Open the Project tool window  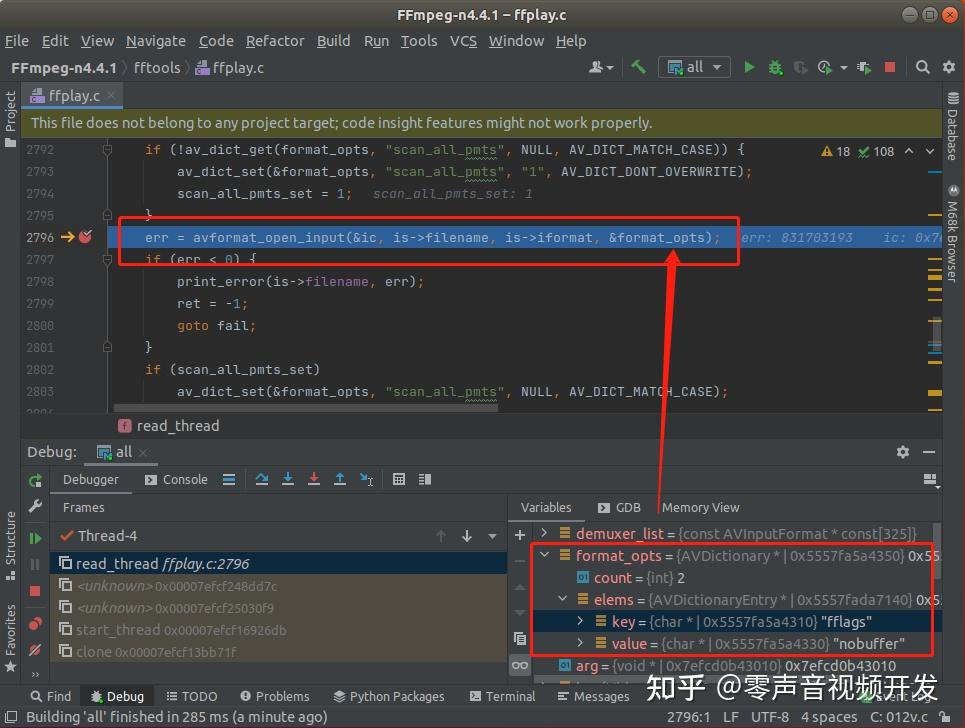(10, 118)
